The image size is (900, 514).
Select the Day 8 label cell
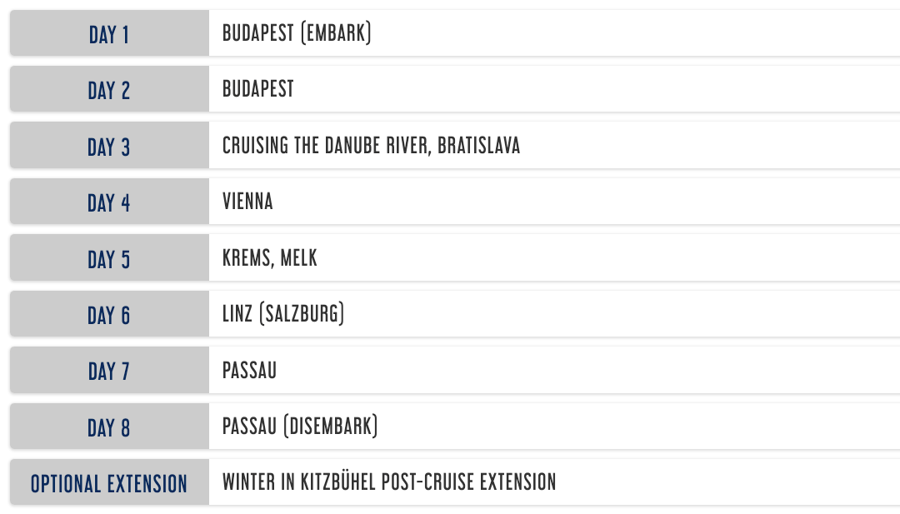(109, 428)
